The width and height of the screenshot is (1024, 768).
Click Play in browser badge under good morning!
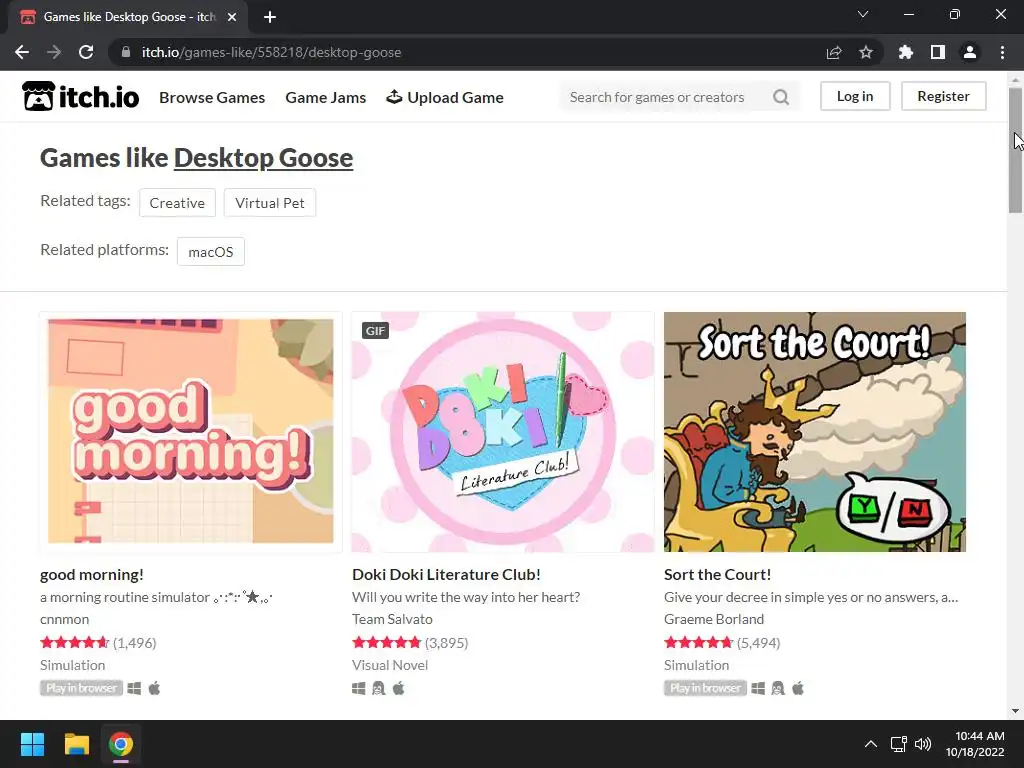click(x=81, y=688)
